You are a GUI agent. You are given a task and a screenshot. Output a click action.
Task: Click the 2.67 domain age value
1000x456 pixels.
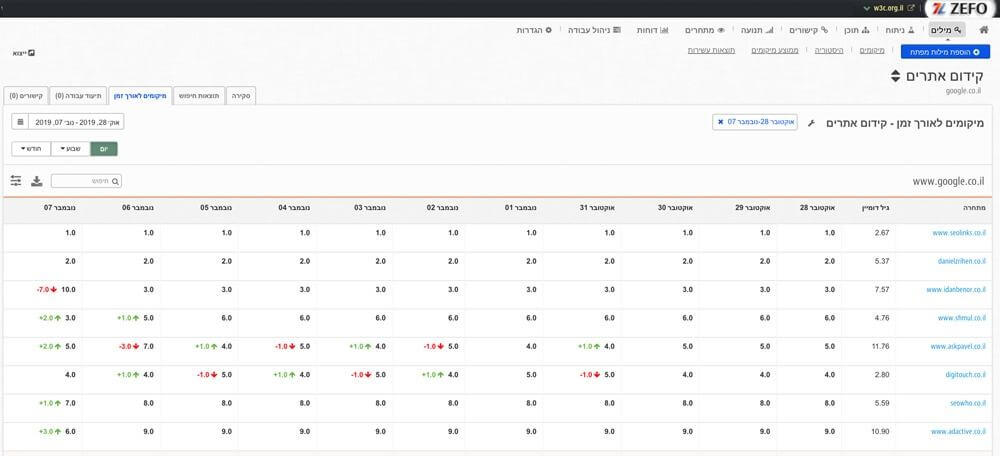(x=882, y=233)
